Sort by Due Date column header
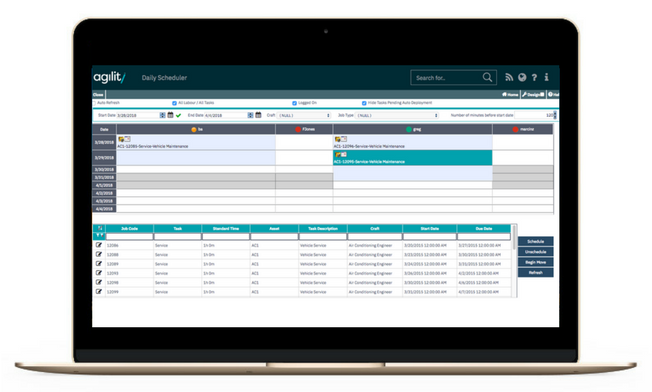The image size is (652, 392). click(484, 229)
